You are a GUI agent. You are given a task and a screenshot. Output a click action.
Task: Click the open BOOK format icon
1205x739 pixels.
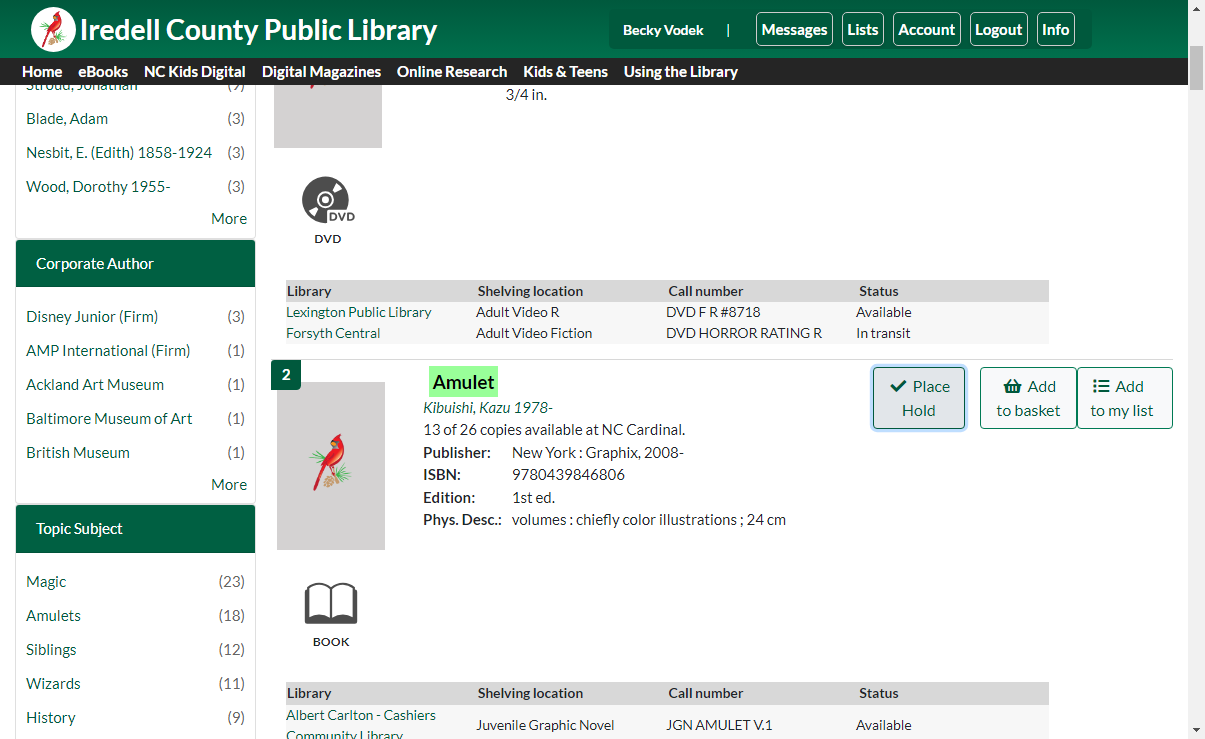pyautogui.click(x=331, y=604)
